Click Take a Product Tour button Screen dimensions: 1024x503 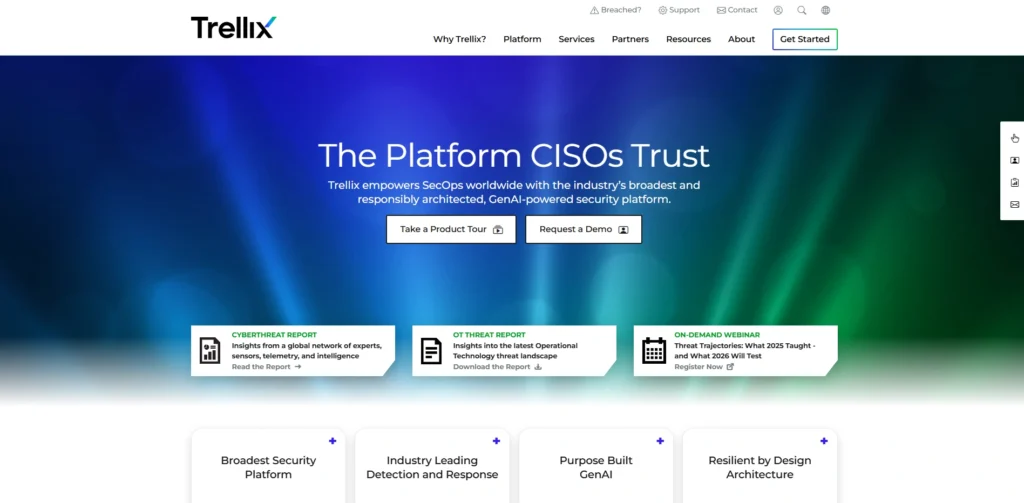coord(451,229)
